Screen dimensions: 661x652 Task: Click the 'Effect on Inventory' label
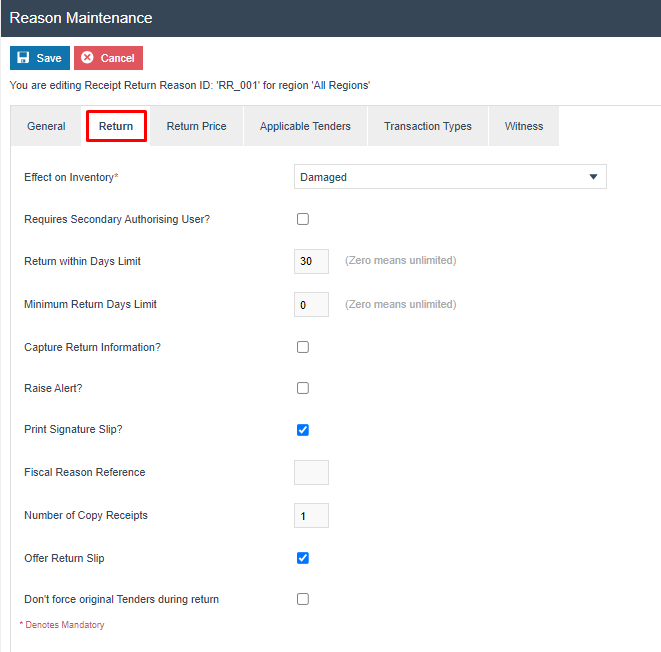tap(71, 177)
